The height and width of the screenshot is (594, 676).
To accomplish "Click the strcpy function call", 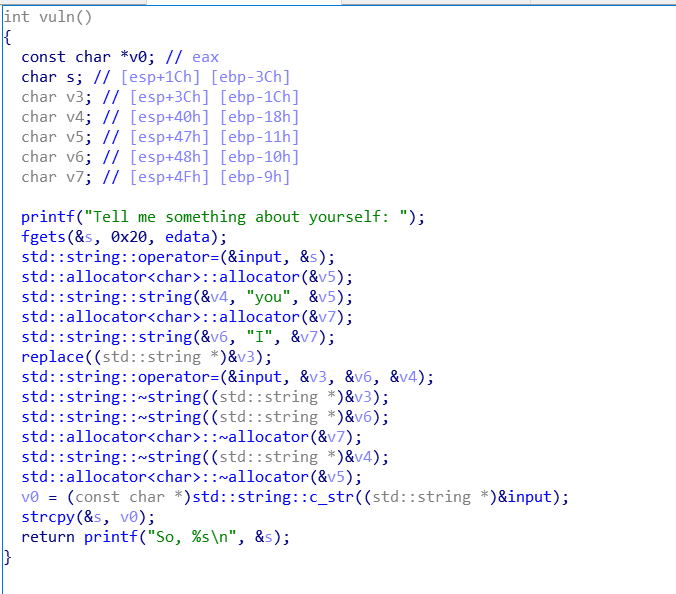I will (47, 517).
